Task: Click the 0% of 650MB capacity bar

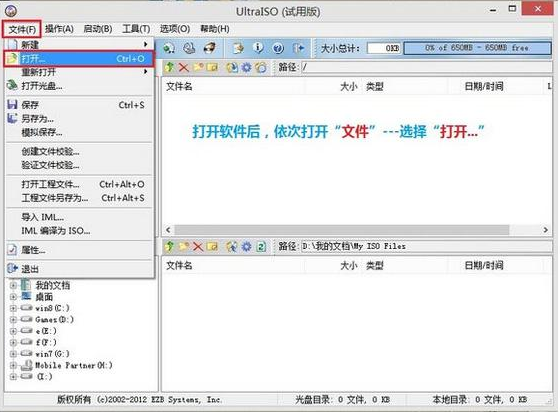Action: point(478,48)
